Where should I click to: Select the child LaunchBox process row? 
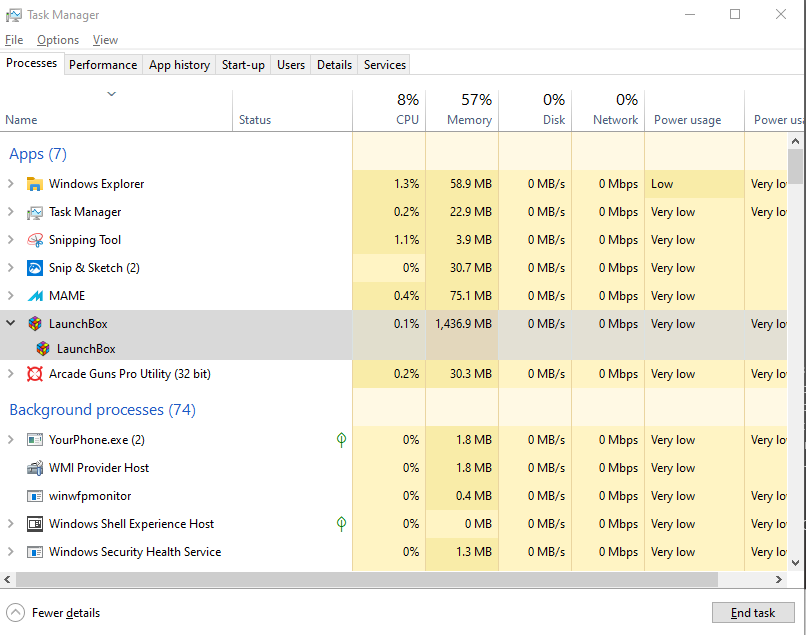tap(393, 349)
